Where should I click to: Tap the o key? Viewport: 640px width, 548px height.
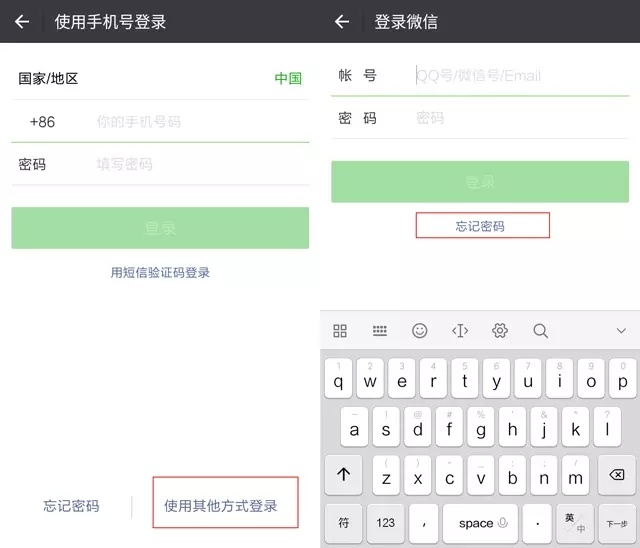point(591,378)
